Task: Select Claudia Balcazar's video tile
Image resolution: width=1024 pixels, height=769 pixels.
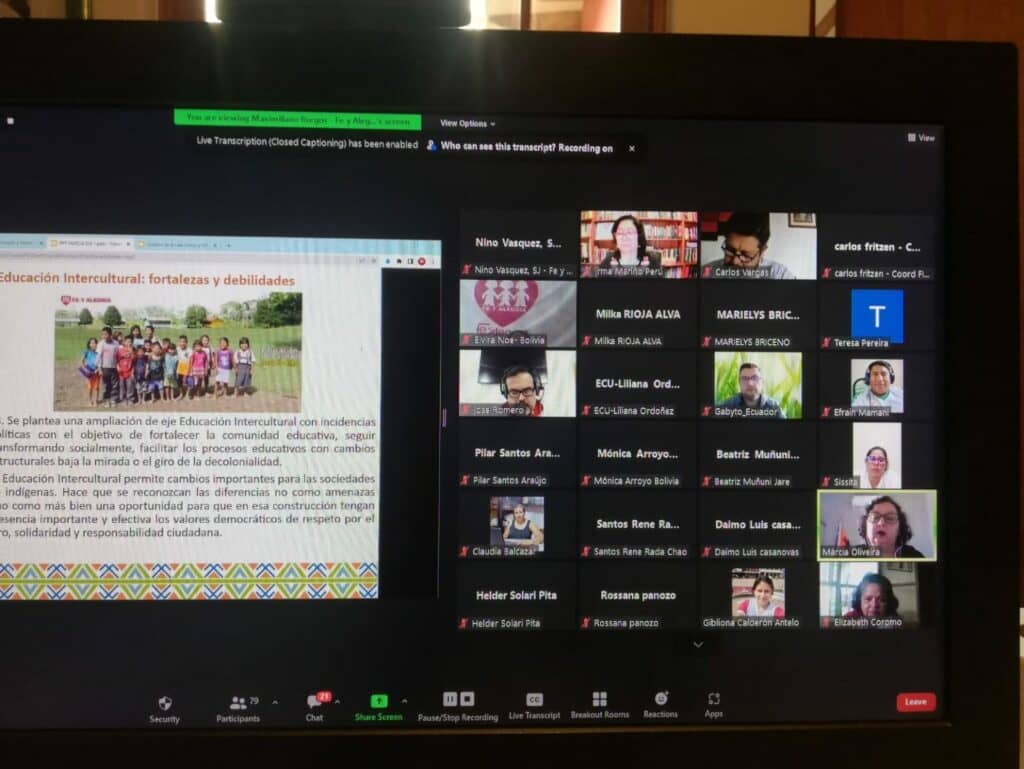Action: 517,526
